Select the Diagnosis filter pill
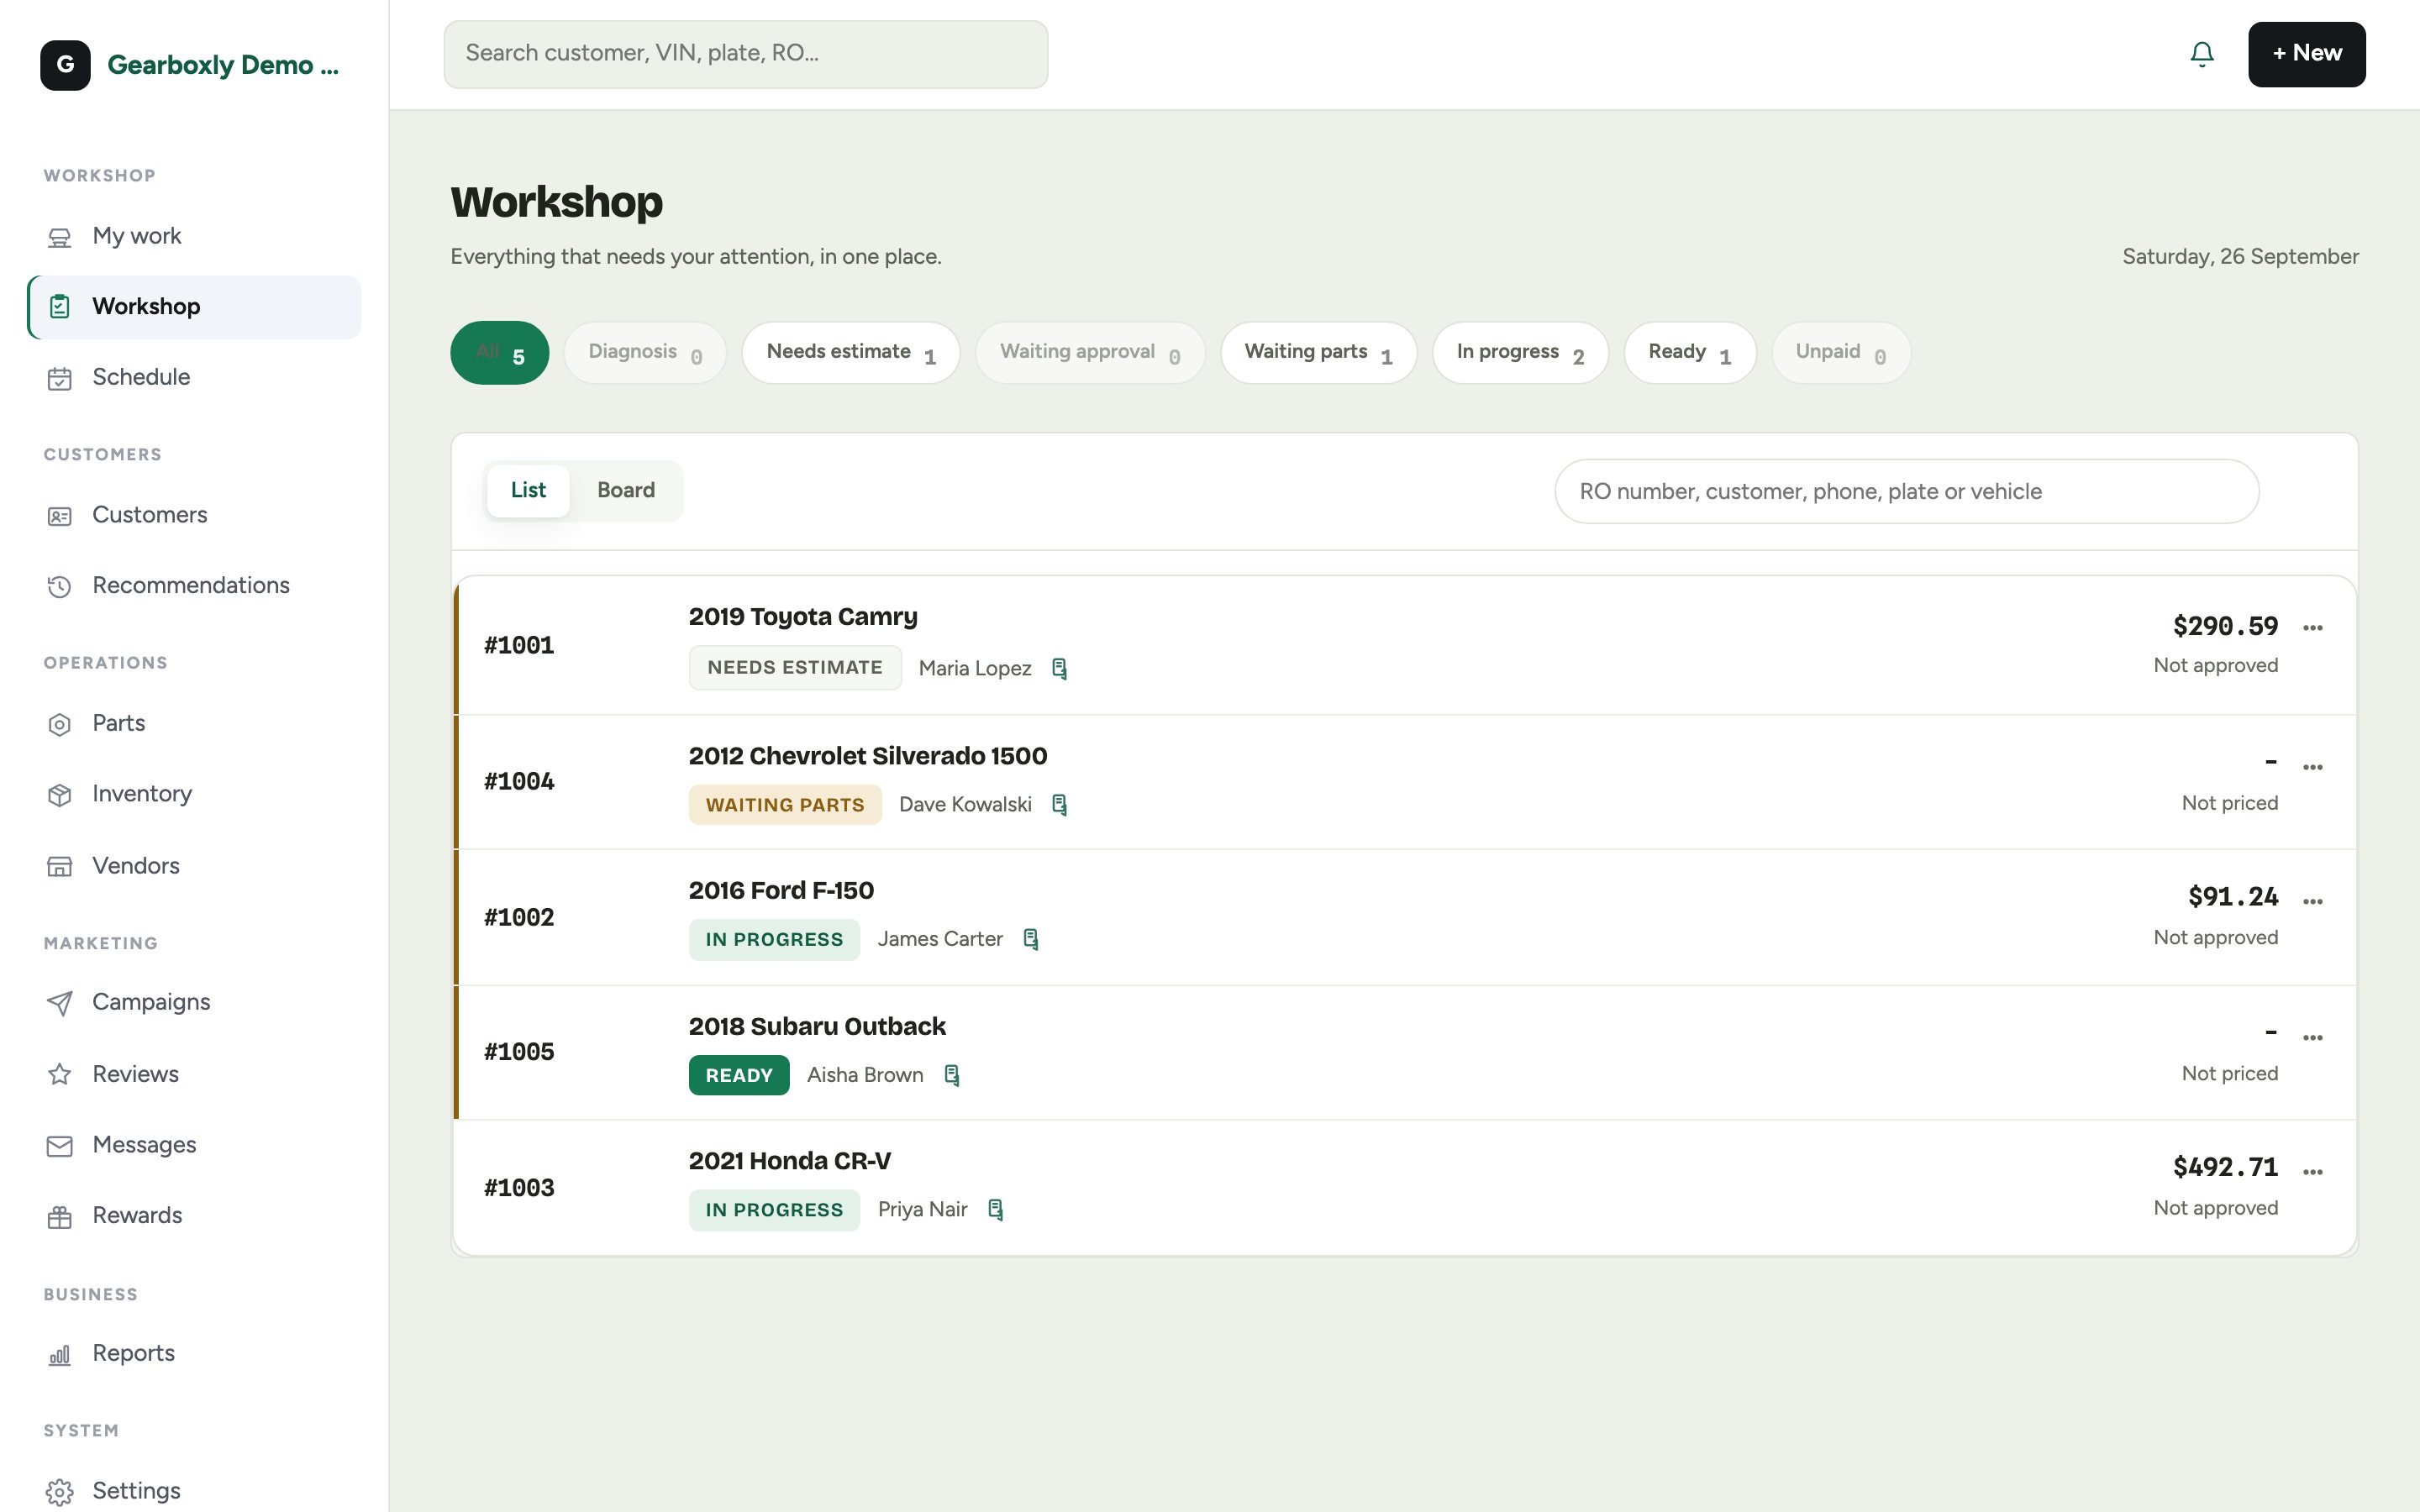Screen dimensions: 2420x1512 (x=645, y=352)
